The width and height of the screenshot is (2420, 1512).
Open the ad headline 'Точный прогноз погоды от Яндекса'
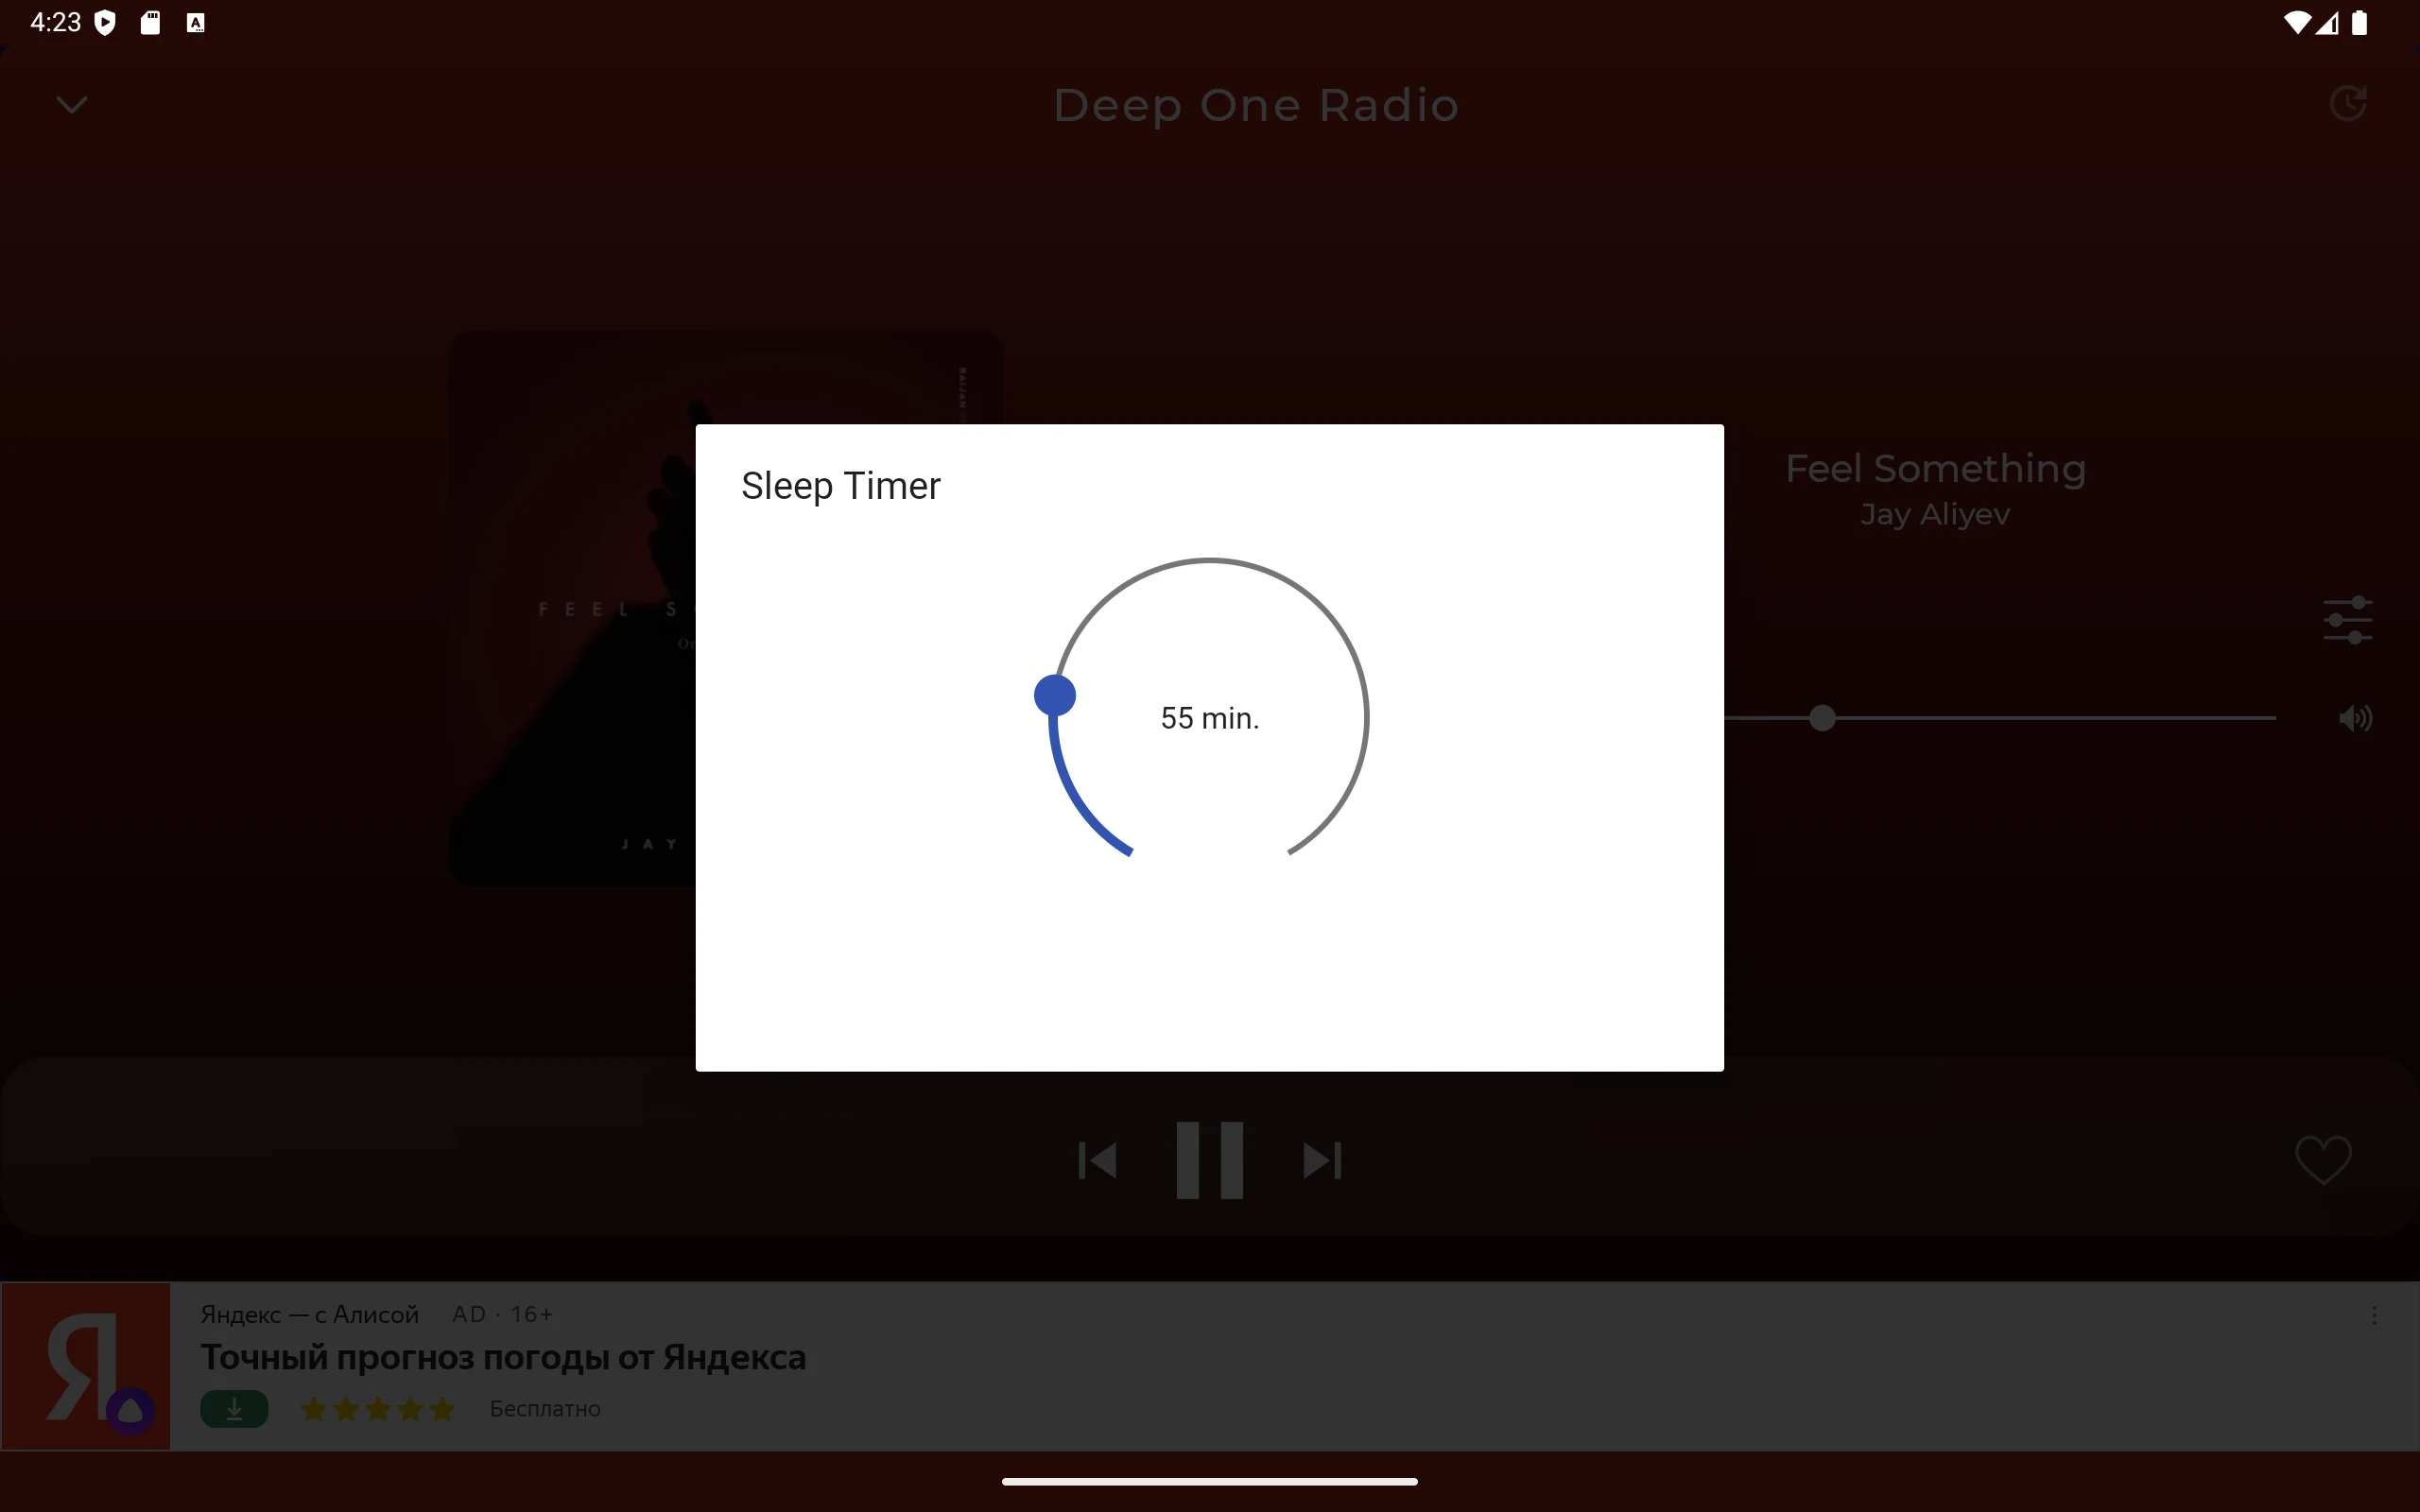503,1358
